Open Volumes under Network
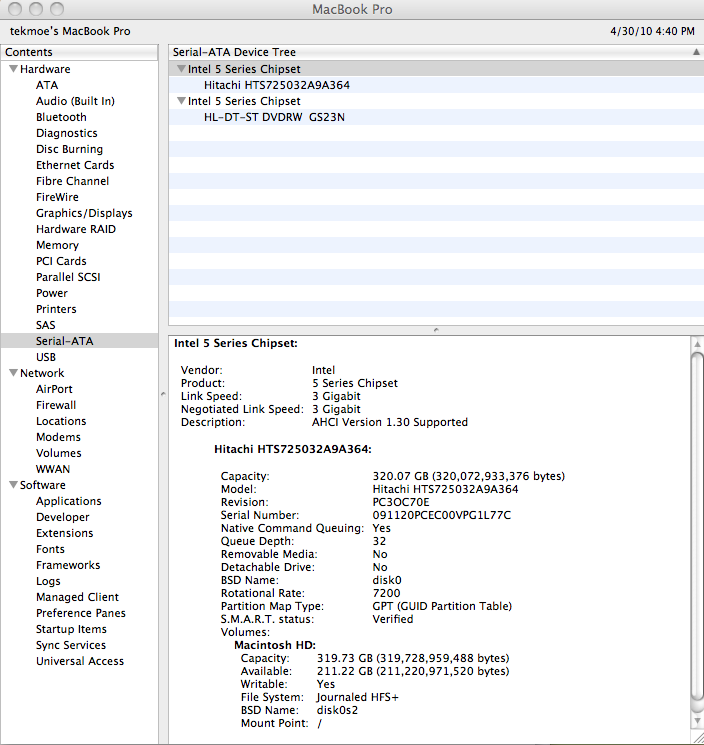Viewport: 704px width, 745px height. point(58,453)
